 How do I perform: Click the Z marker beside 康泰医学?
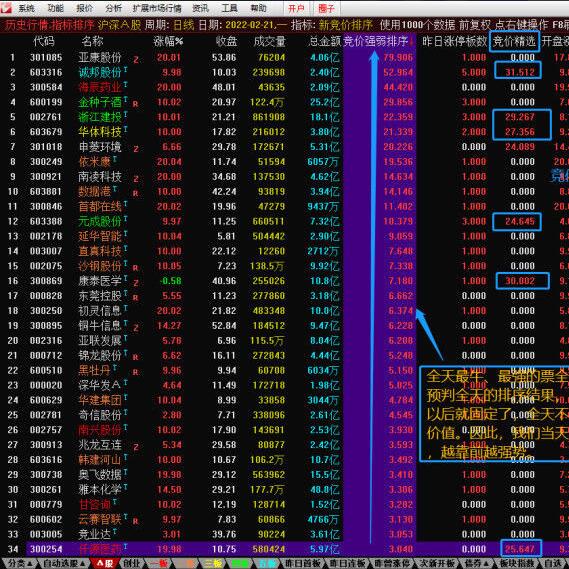[136, 283]
